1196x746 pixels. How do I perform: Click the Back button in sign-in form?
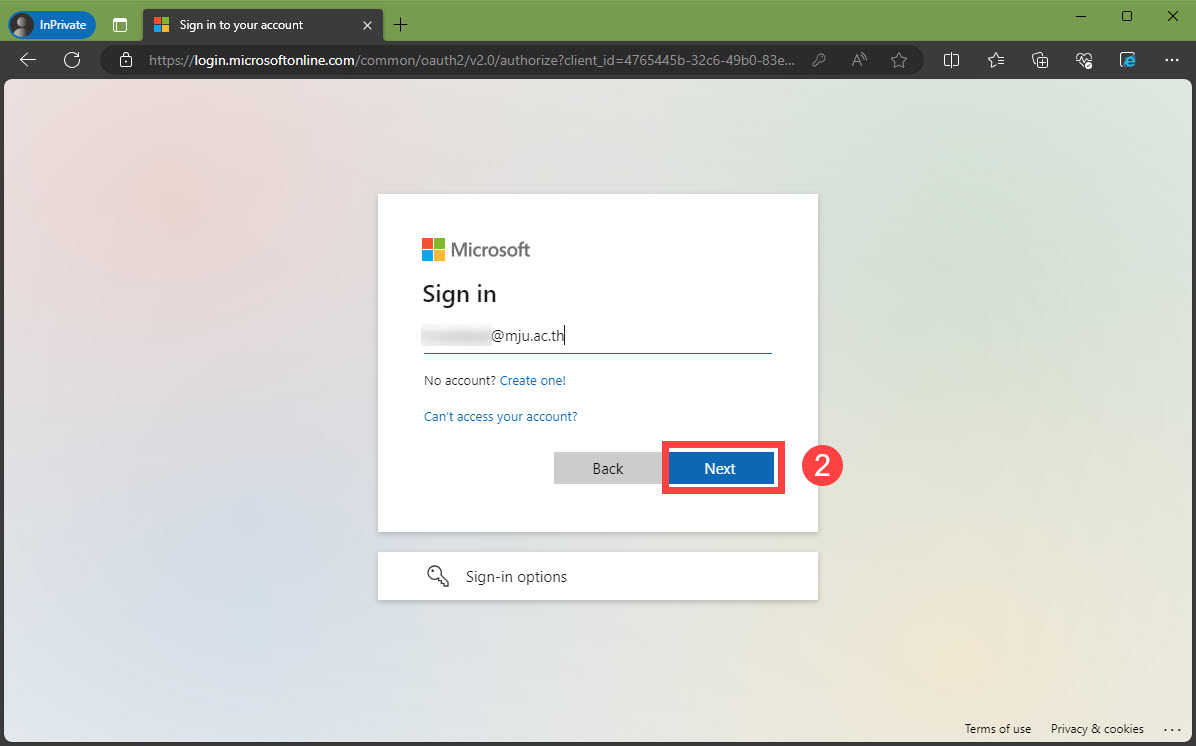tap(607, 469)
